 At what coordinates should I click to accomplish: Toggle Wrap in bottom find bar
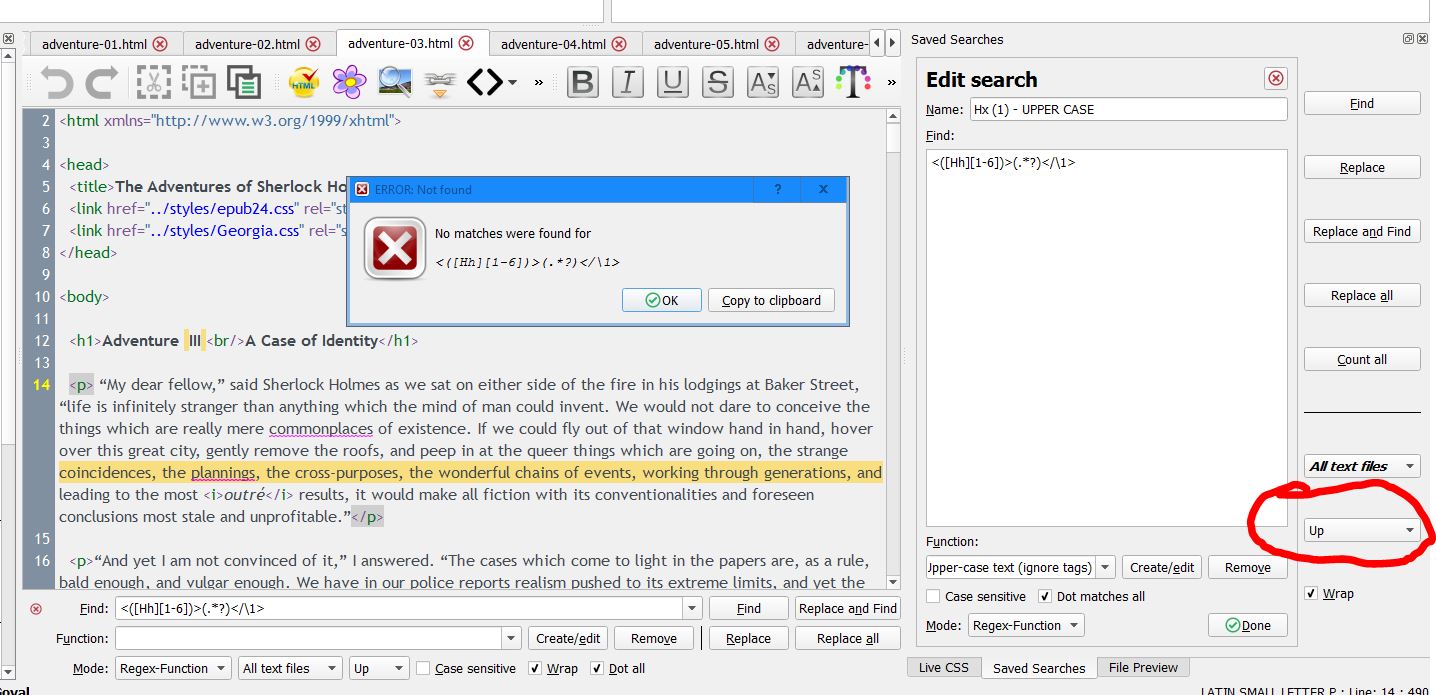535,668
